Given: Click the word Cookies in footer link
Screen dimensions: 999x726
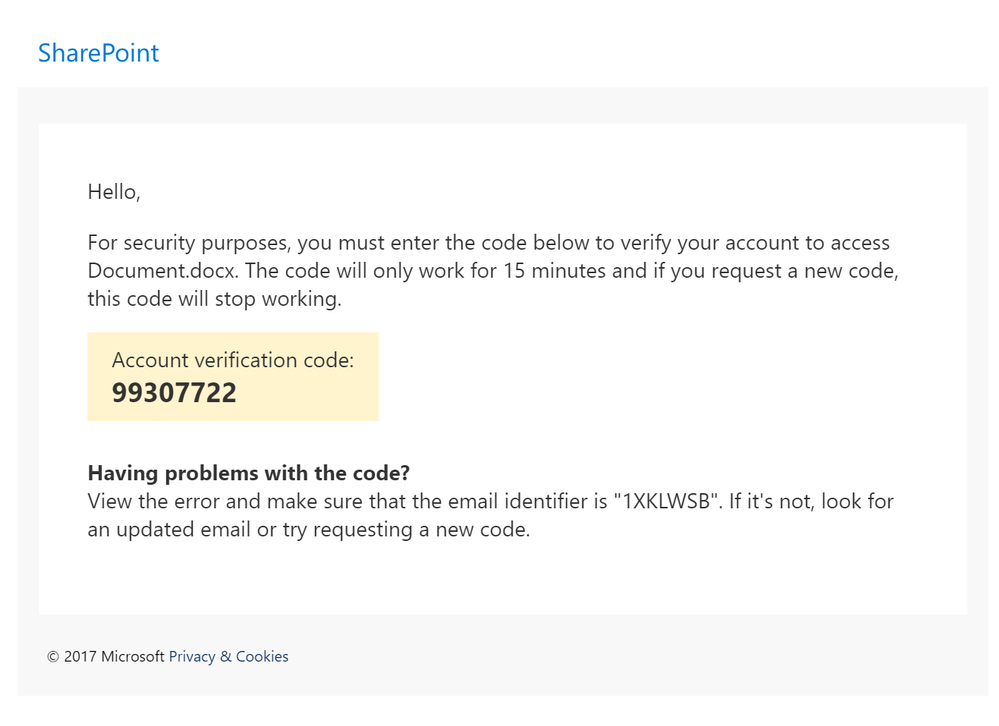Looking at the screenshot, I should pos(262,657).
